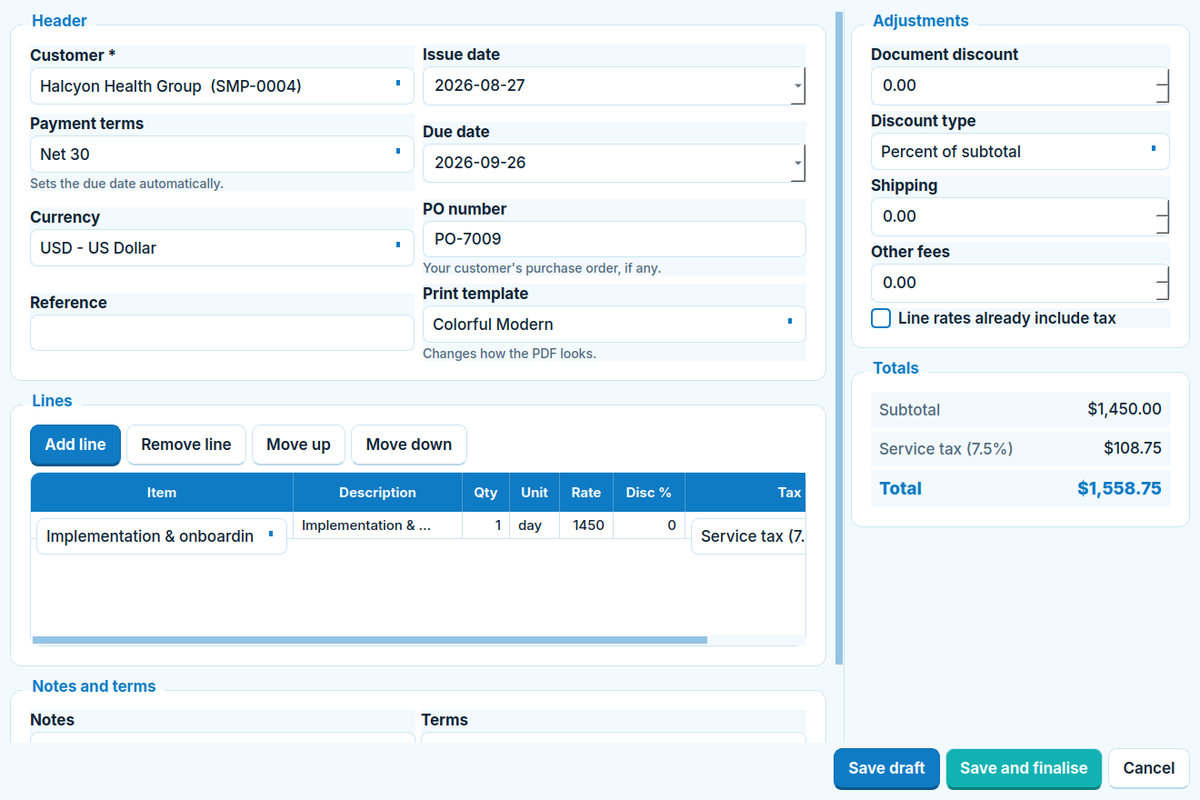Open the Customer dropdown
Image resolution: width=1200 pixels, height=800 pixels.
[222, 86]
